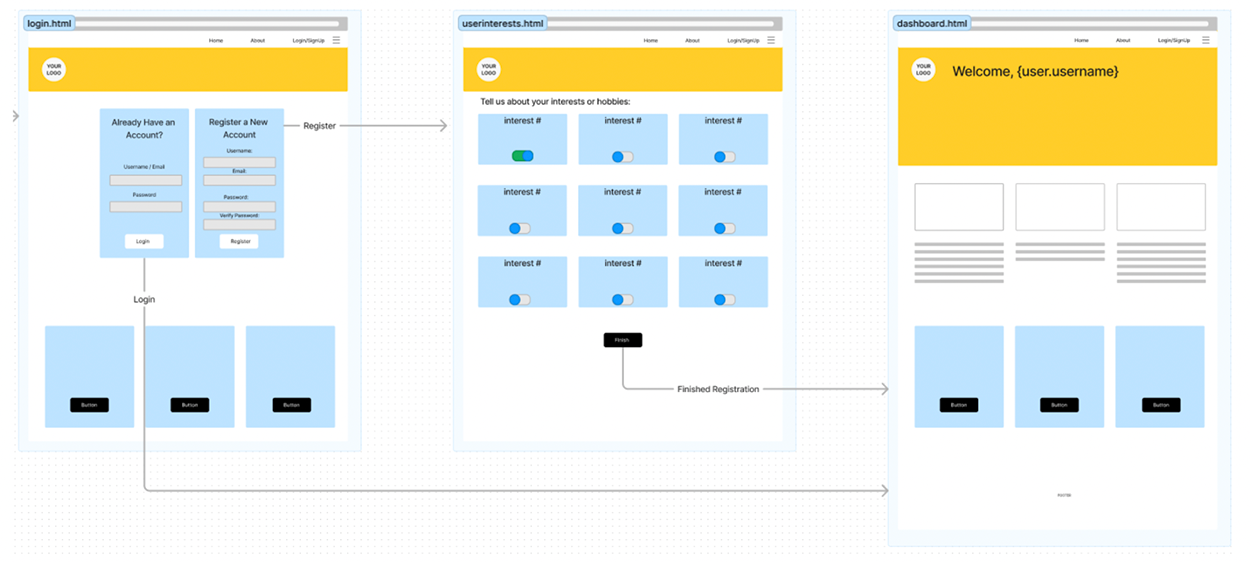Open the hamburger menu in dashboard.html
Image resolution: width=1250 pixels, height=562 pixels.
pyautogui.click(x=1206, y=40)
